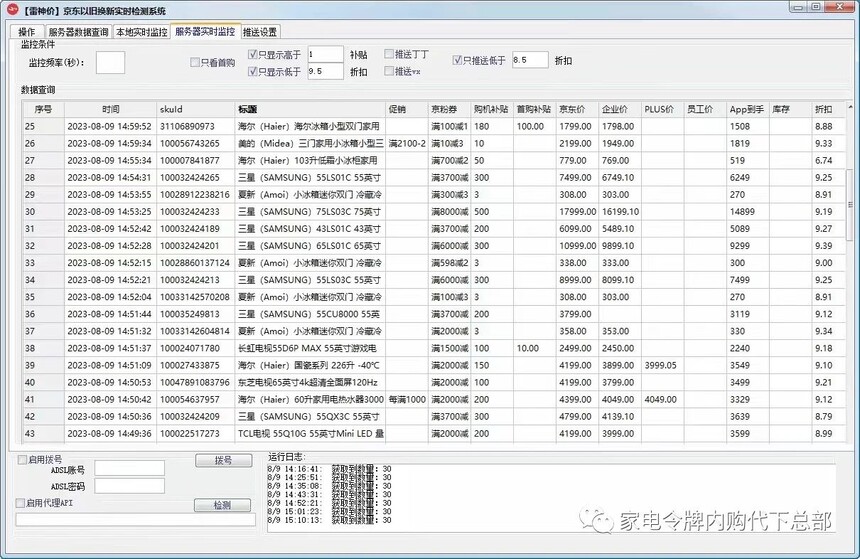Click the ADSL密码 input field
This screenshot has width=860, height=559.
point(129,485)
